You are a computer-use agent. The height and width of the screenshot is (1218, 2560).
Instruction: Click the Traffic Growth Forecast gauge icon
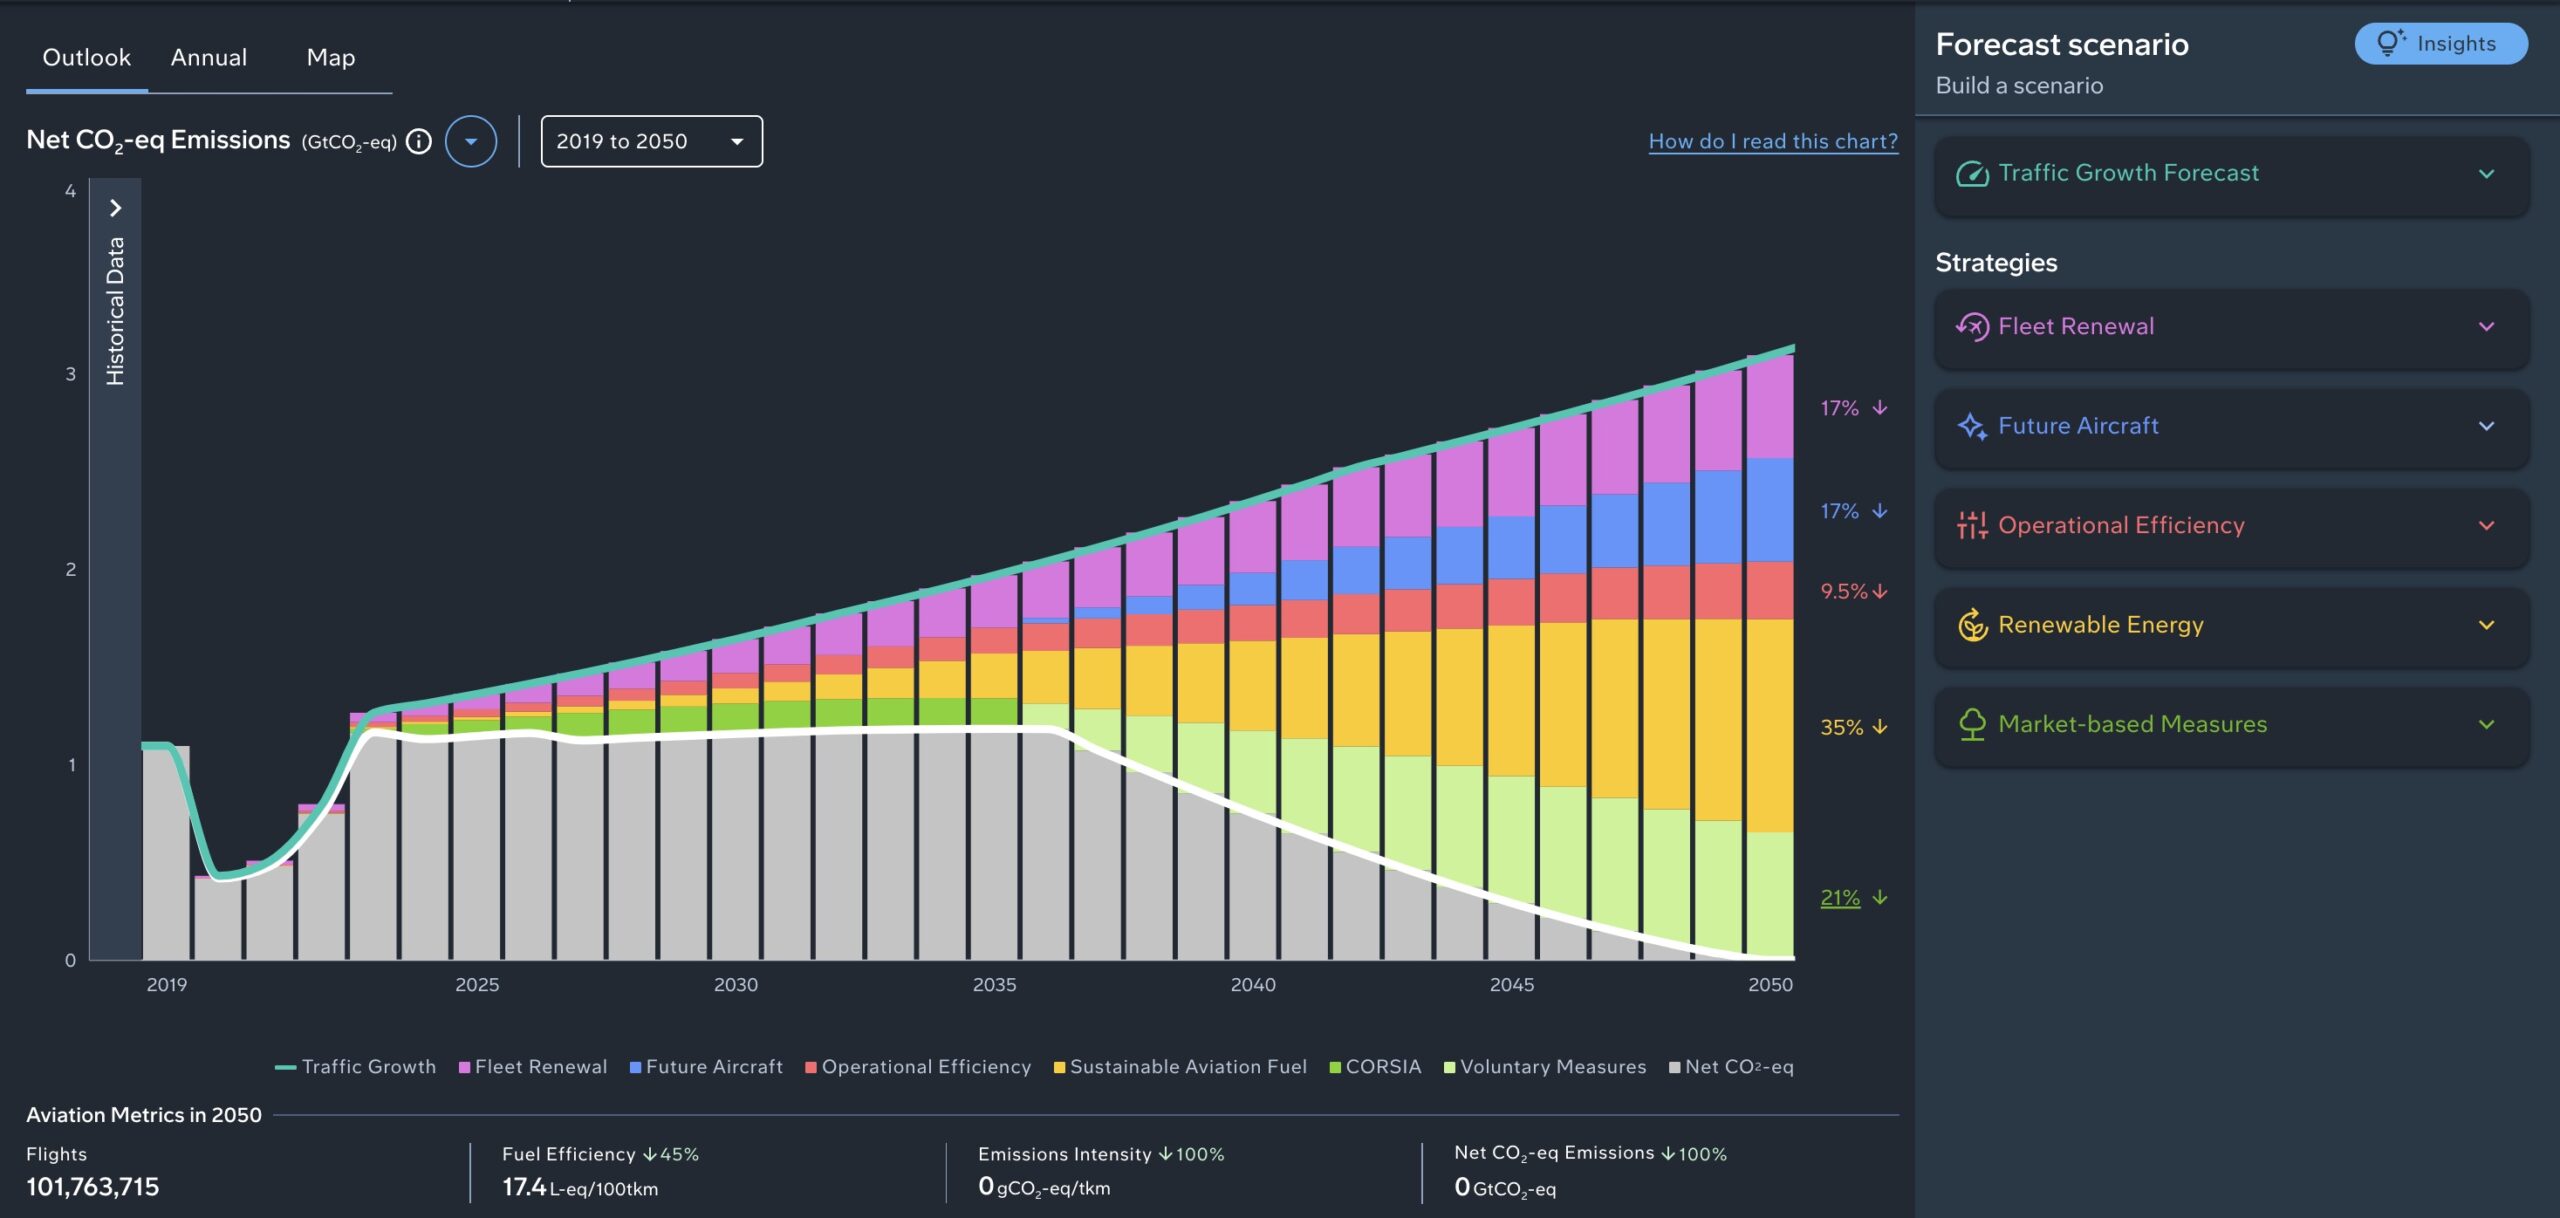[x=1972, y=174]
